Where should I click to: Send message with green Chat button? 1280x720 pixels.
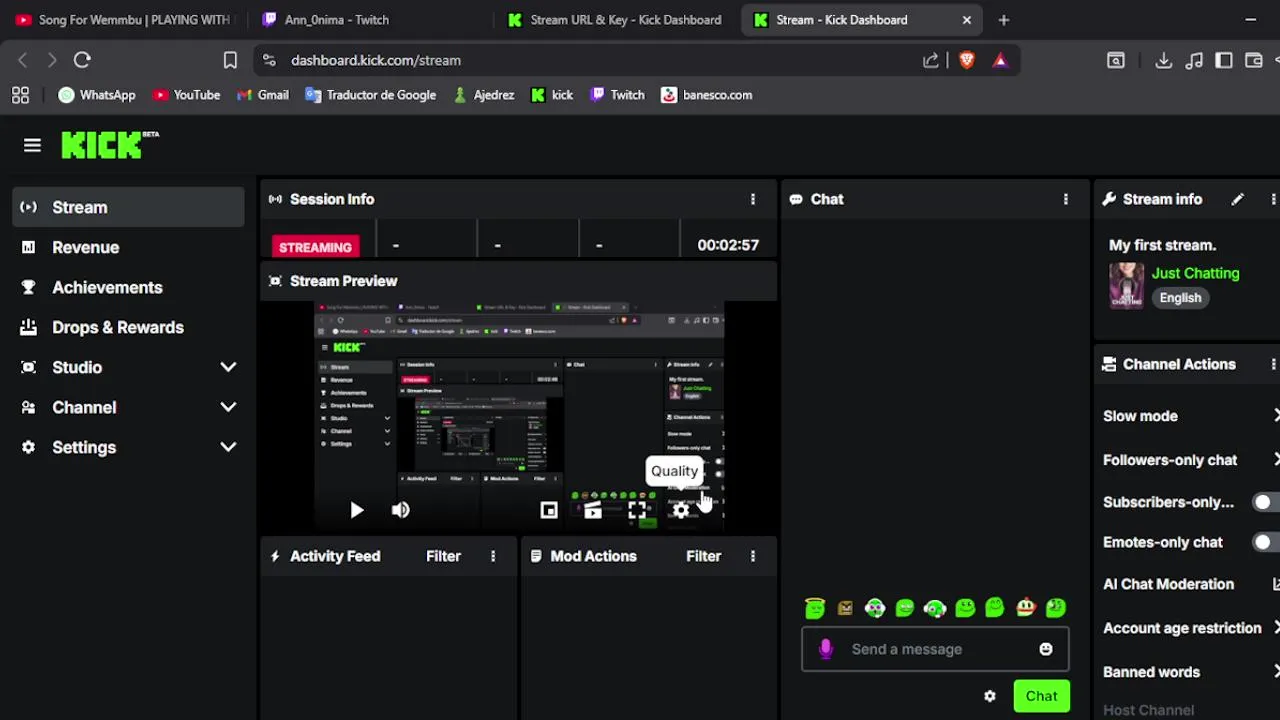point(1041,696)
